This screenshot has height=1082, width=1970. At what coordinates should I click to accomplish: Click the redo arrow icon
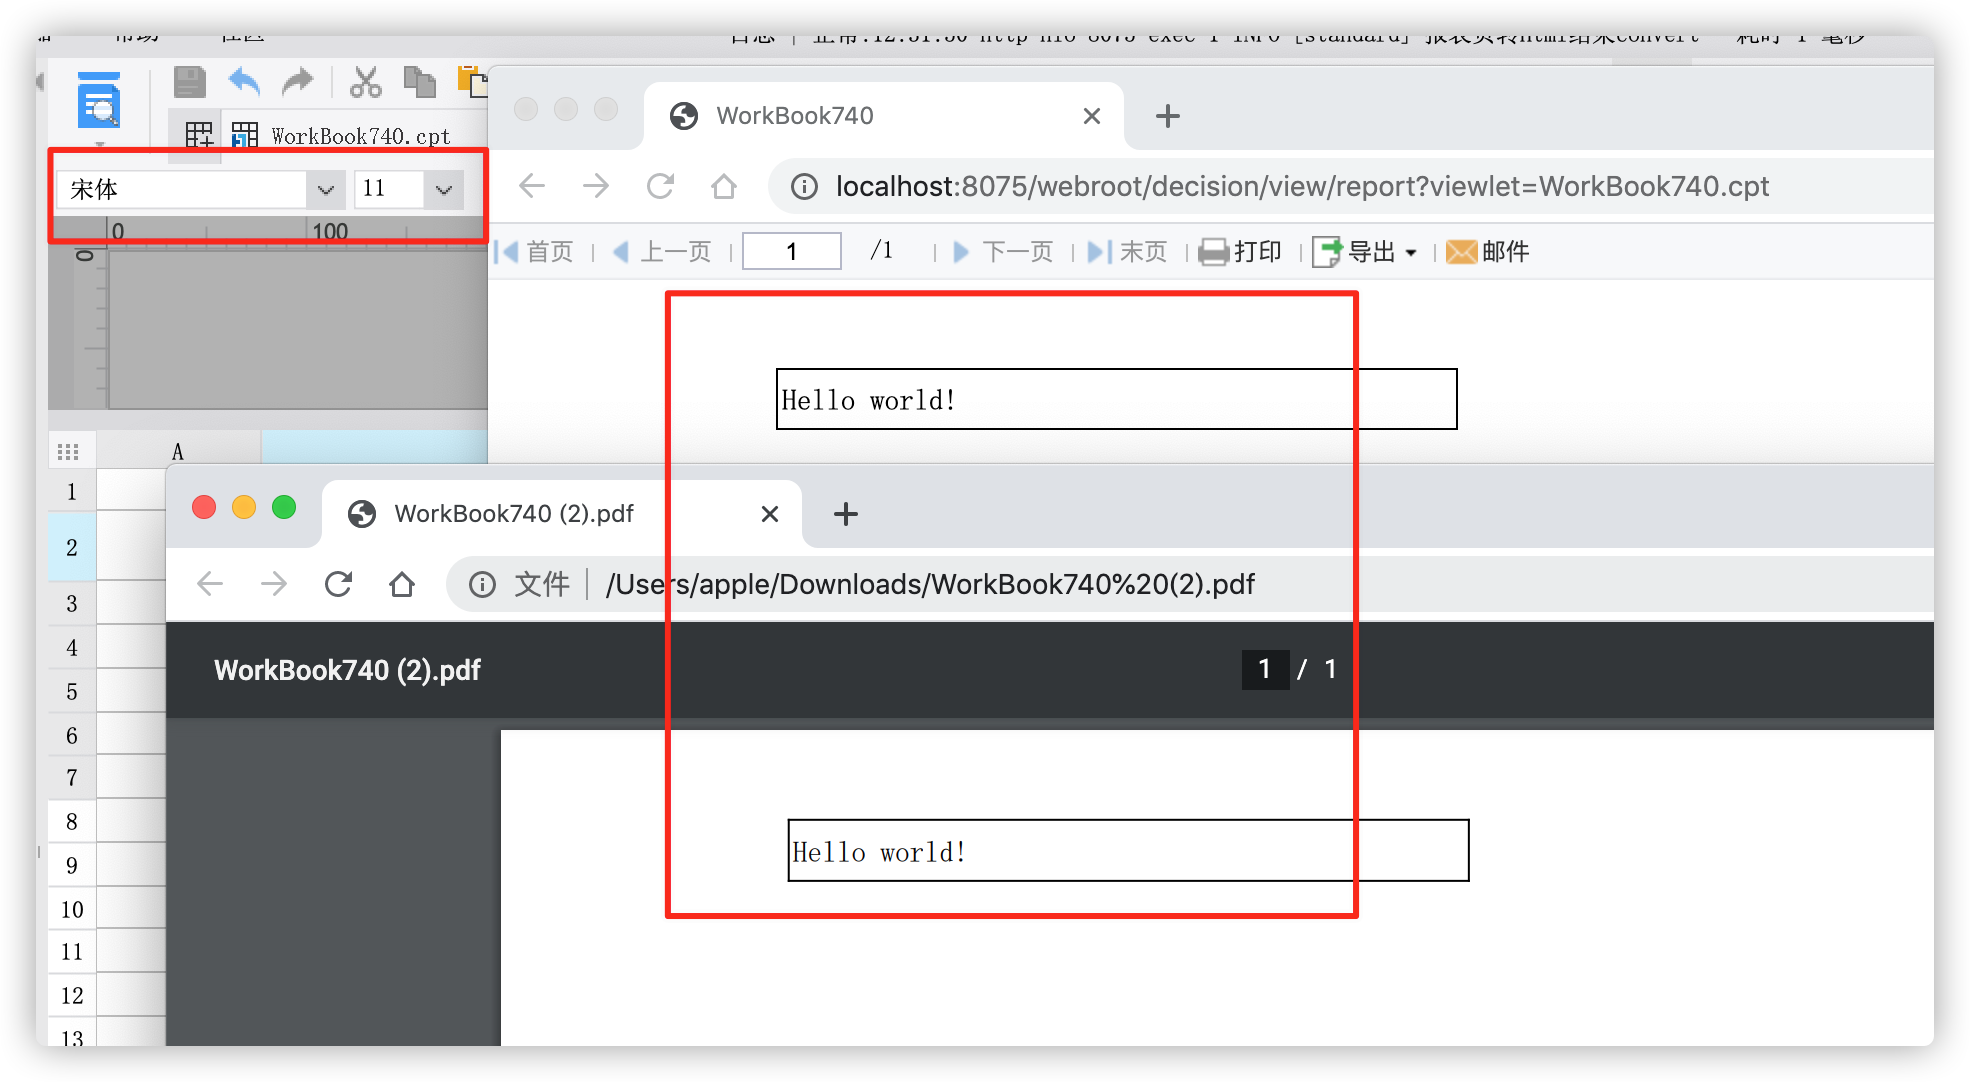297,82
